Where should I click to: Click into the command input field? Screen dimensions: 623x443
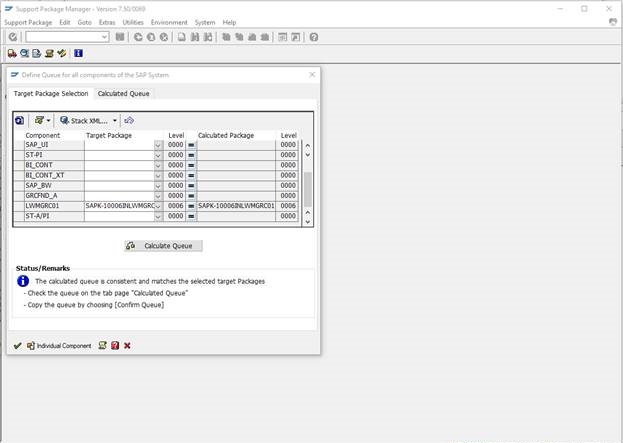tap(67, 37)
